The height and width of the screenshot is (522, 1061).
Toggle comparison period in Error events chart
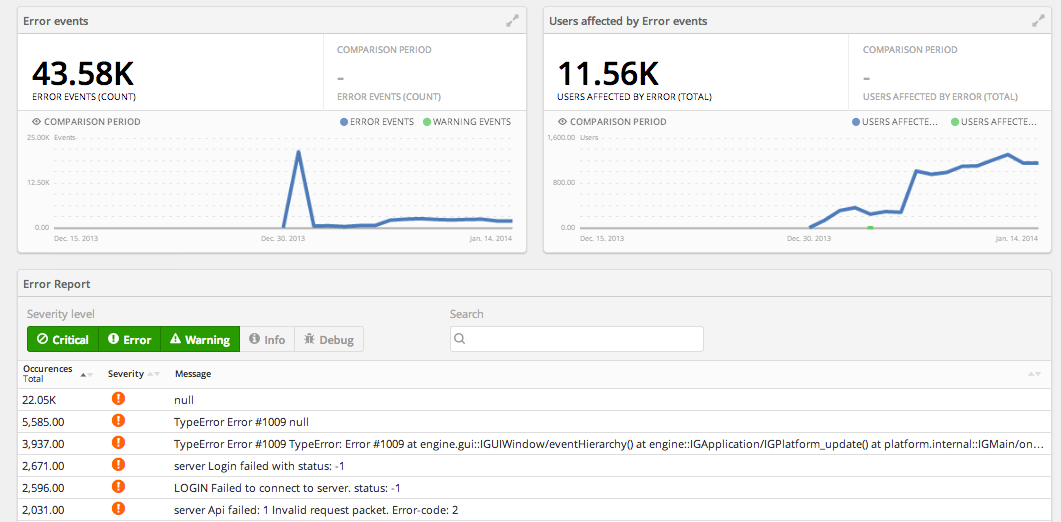coord(86,122)
